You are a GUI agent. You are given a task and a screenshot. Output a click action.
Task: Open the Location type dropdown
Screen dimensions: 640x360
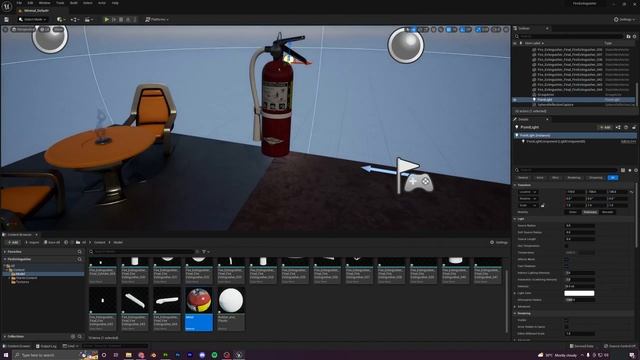tap(528, 192)
